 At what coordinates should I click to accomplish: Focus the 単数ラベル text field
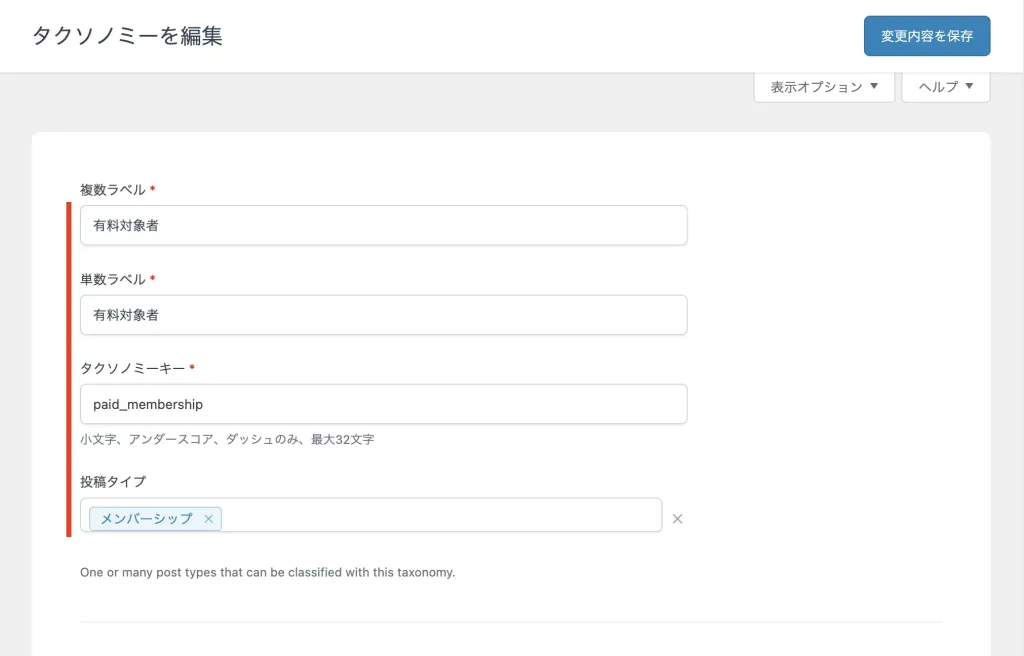(383, 315)
